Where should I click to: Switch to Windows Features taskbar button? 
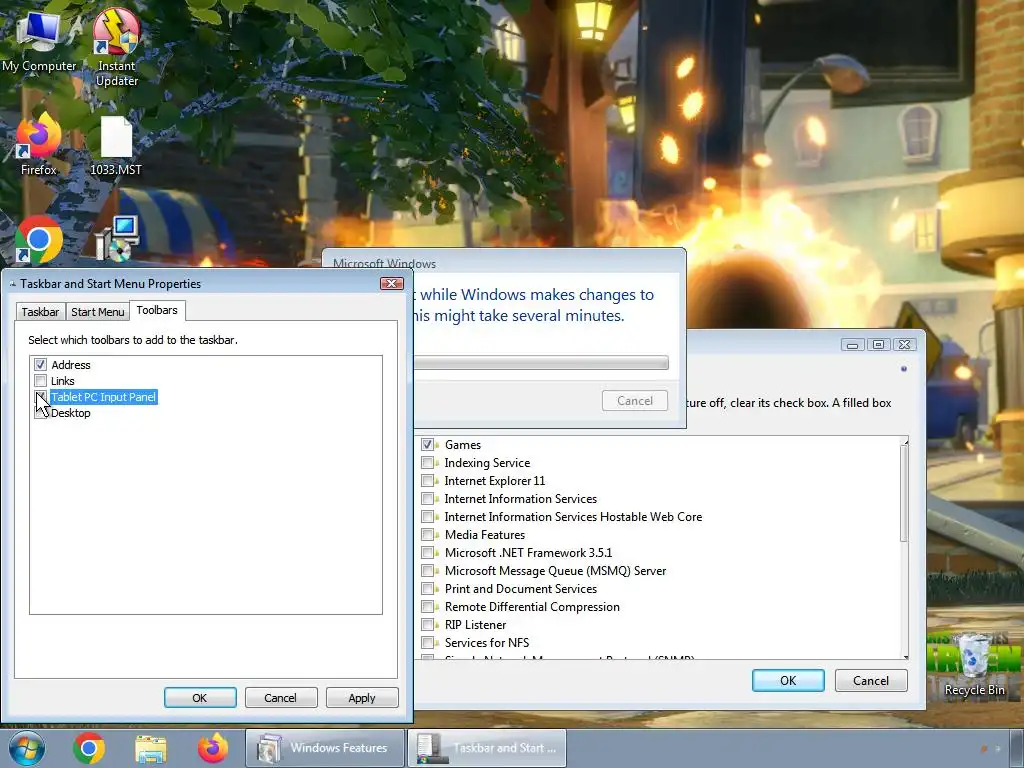pos(325,748)
